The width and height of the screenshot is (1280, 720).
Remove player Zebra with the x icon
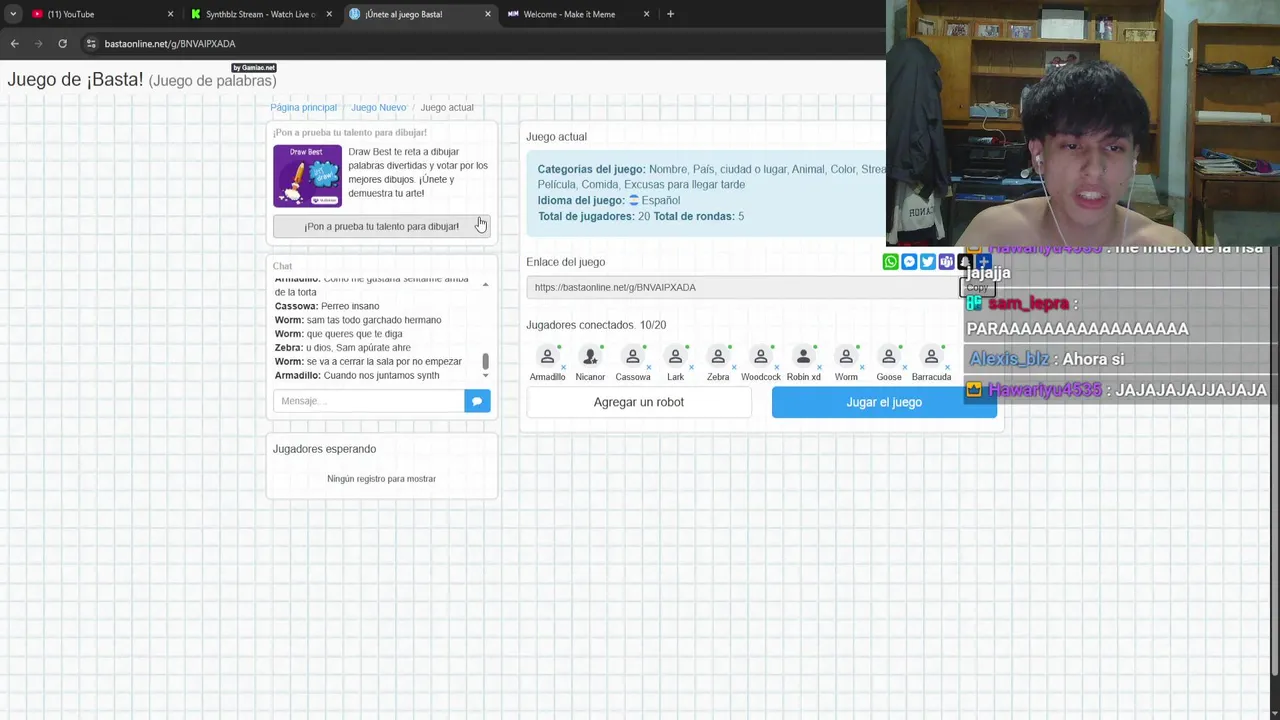(734, 367)
